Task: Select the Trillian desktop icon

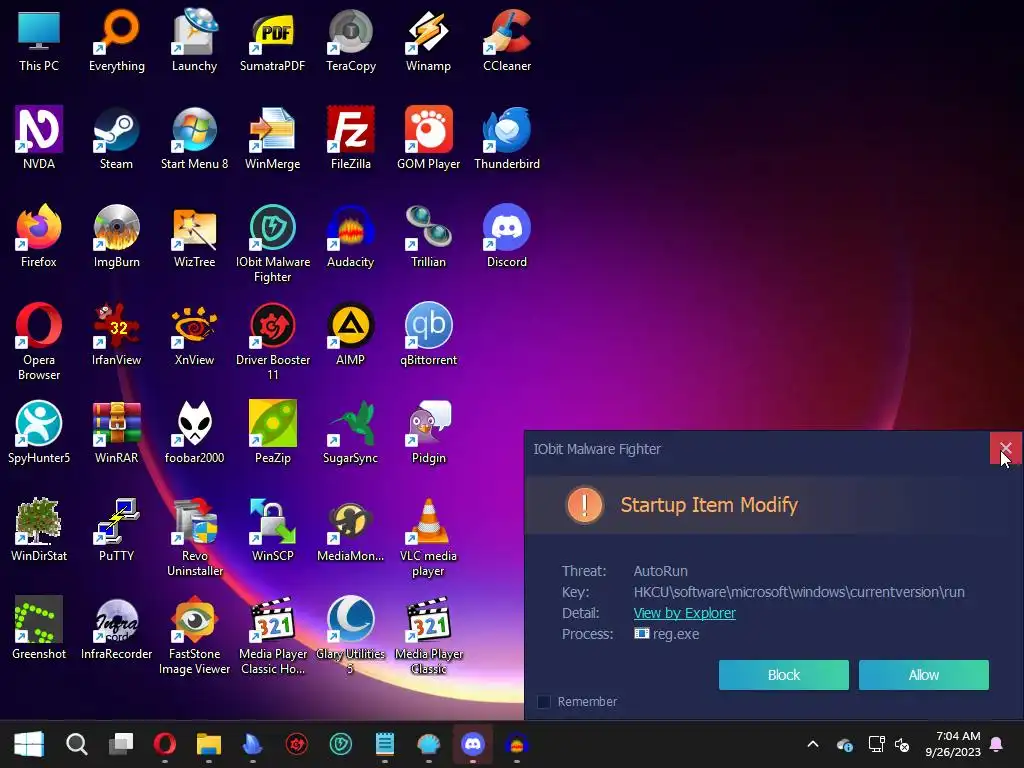Action: tap(428, 236)
